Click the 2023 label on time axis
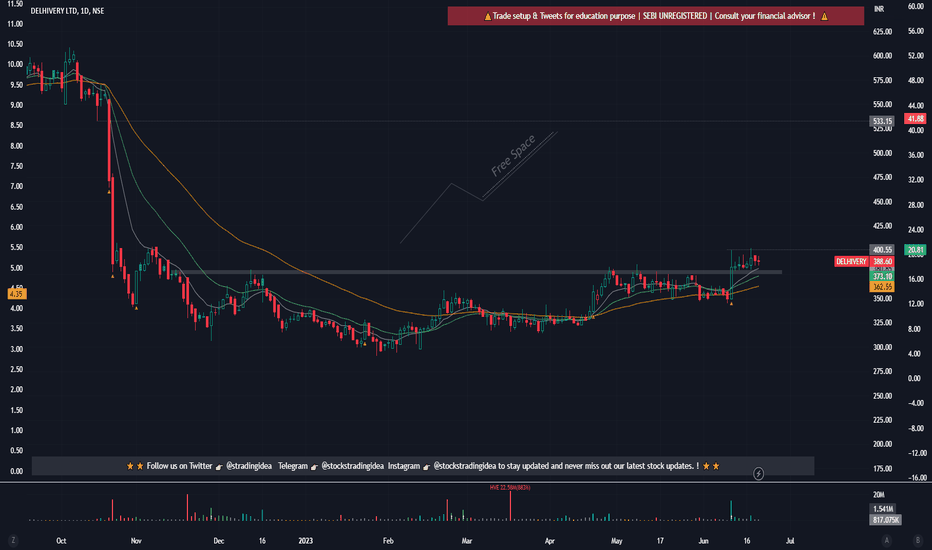The width and height of the screenshot is (932, 550). [306, 541]
